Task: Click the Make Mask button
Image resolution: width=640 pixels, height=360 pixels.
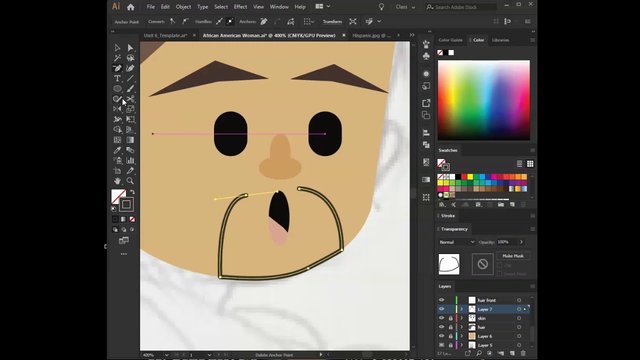Action: coord(513,256)
